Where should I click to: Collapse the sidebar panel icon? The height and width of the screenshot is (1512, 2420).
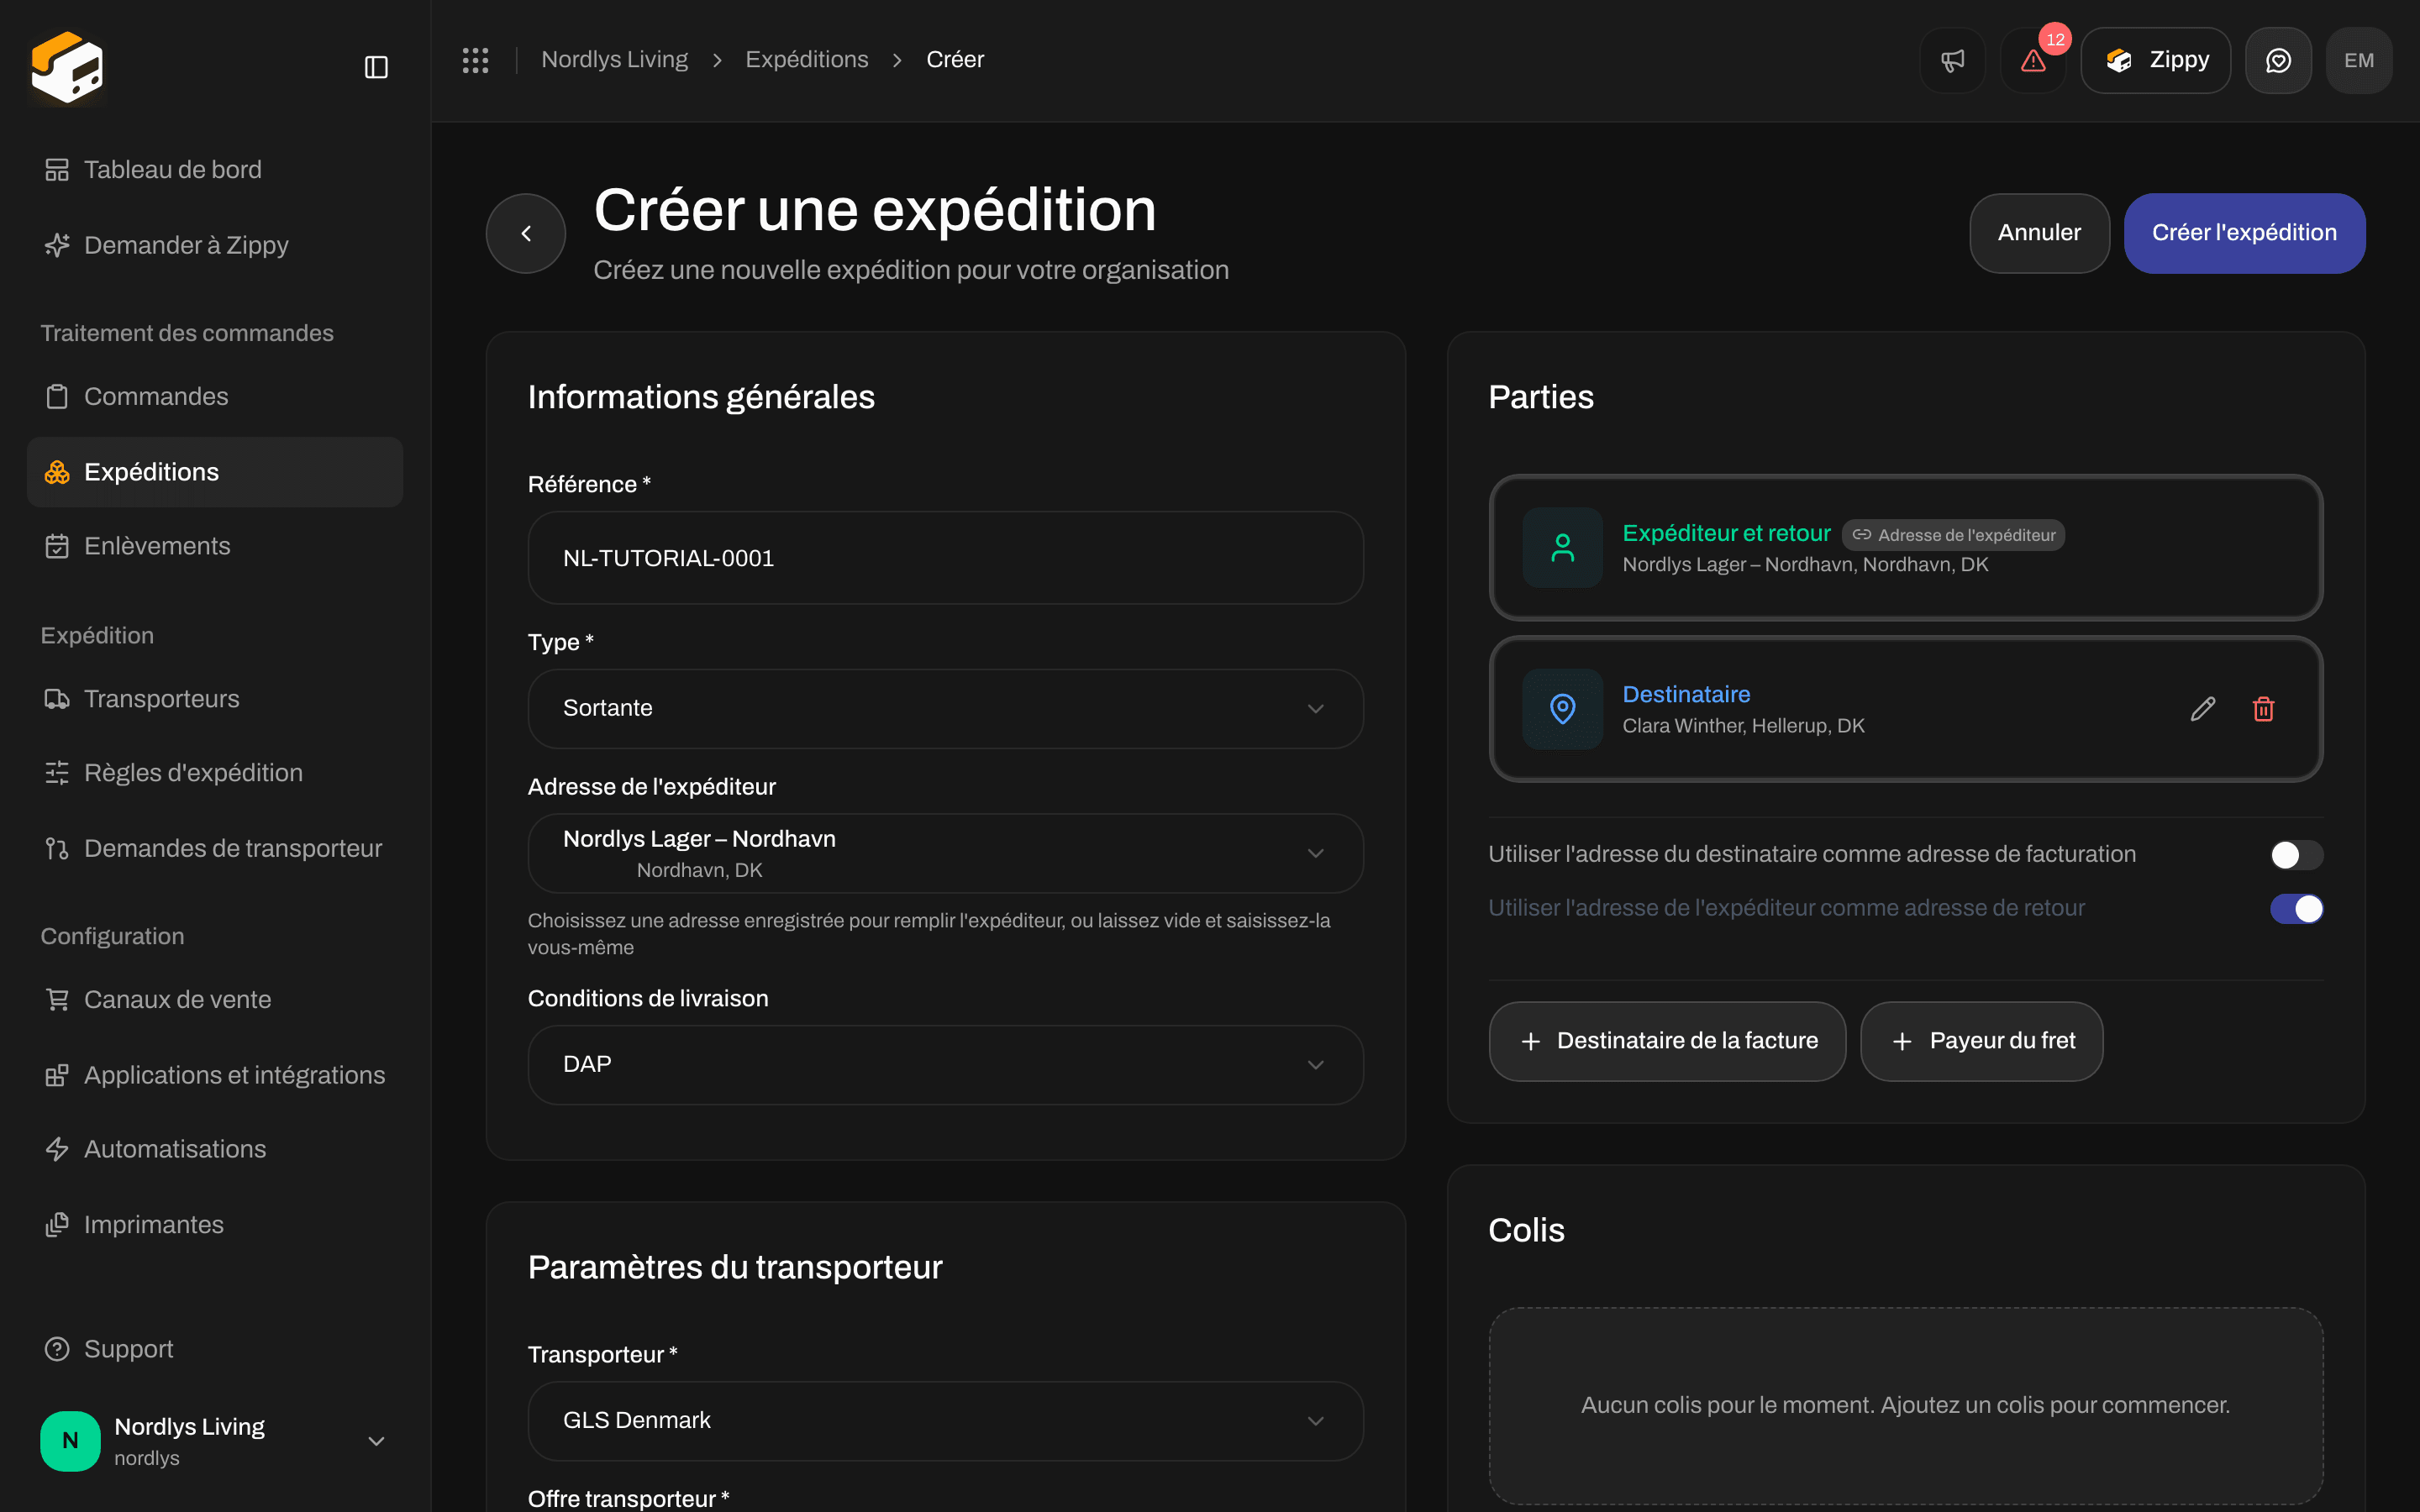pyautogui.click(x=376, y=67)
